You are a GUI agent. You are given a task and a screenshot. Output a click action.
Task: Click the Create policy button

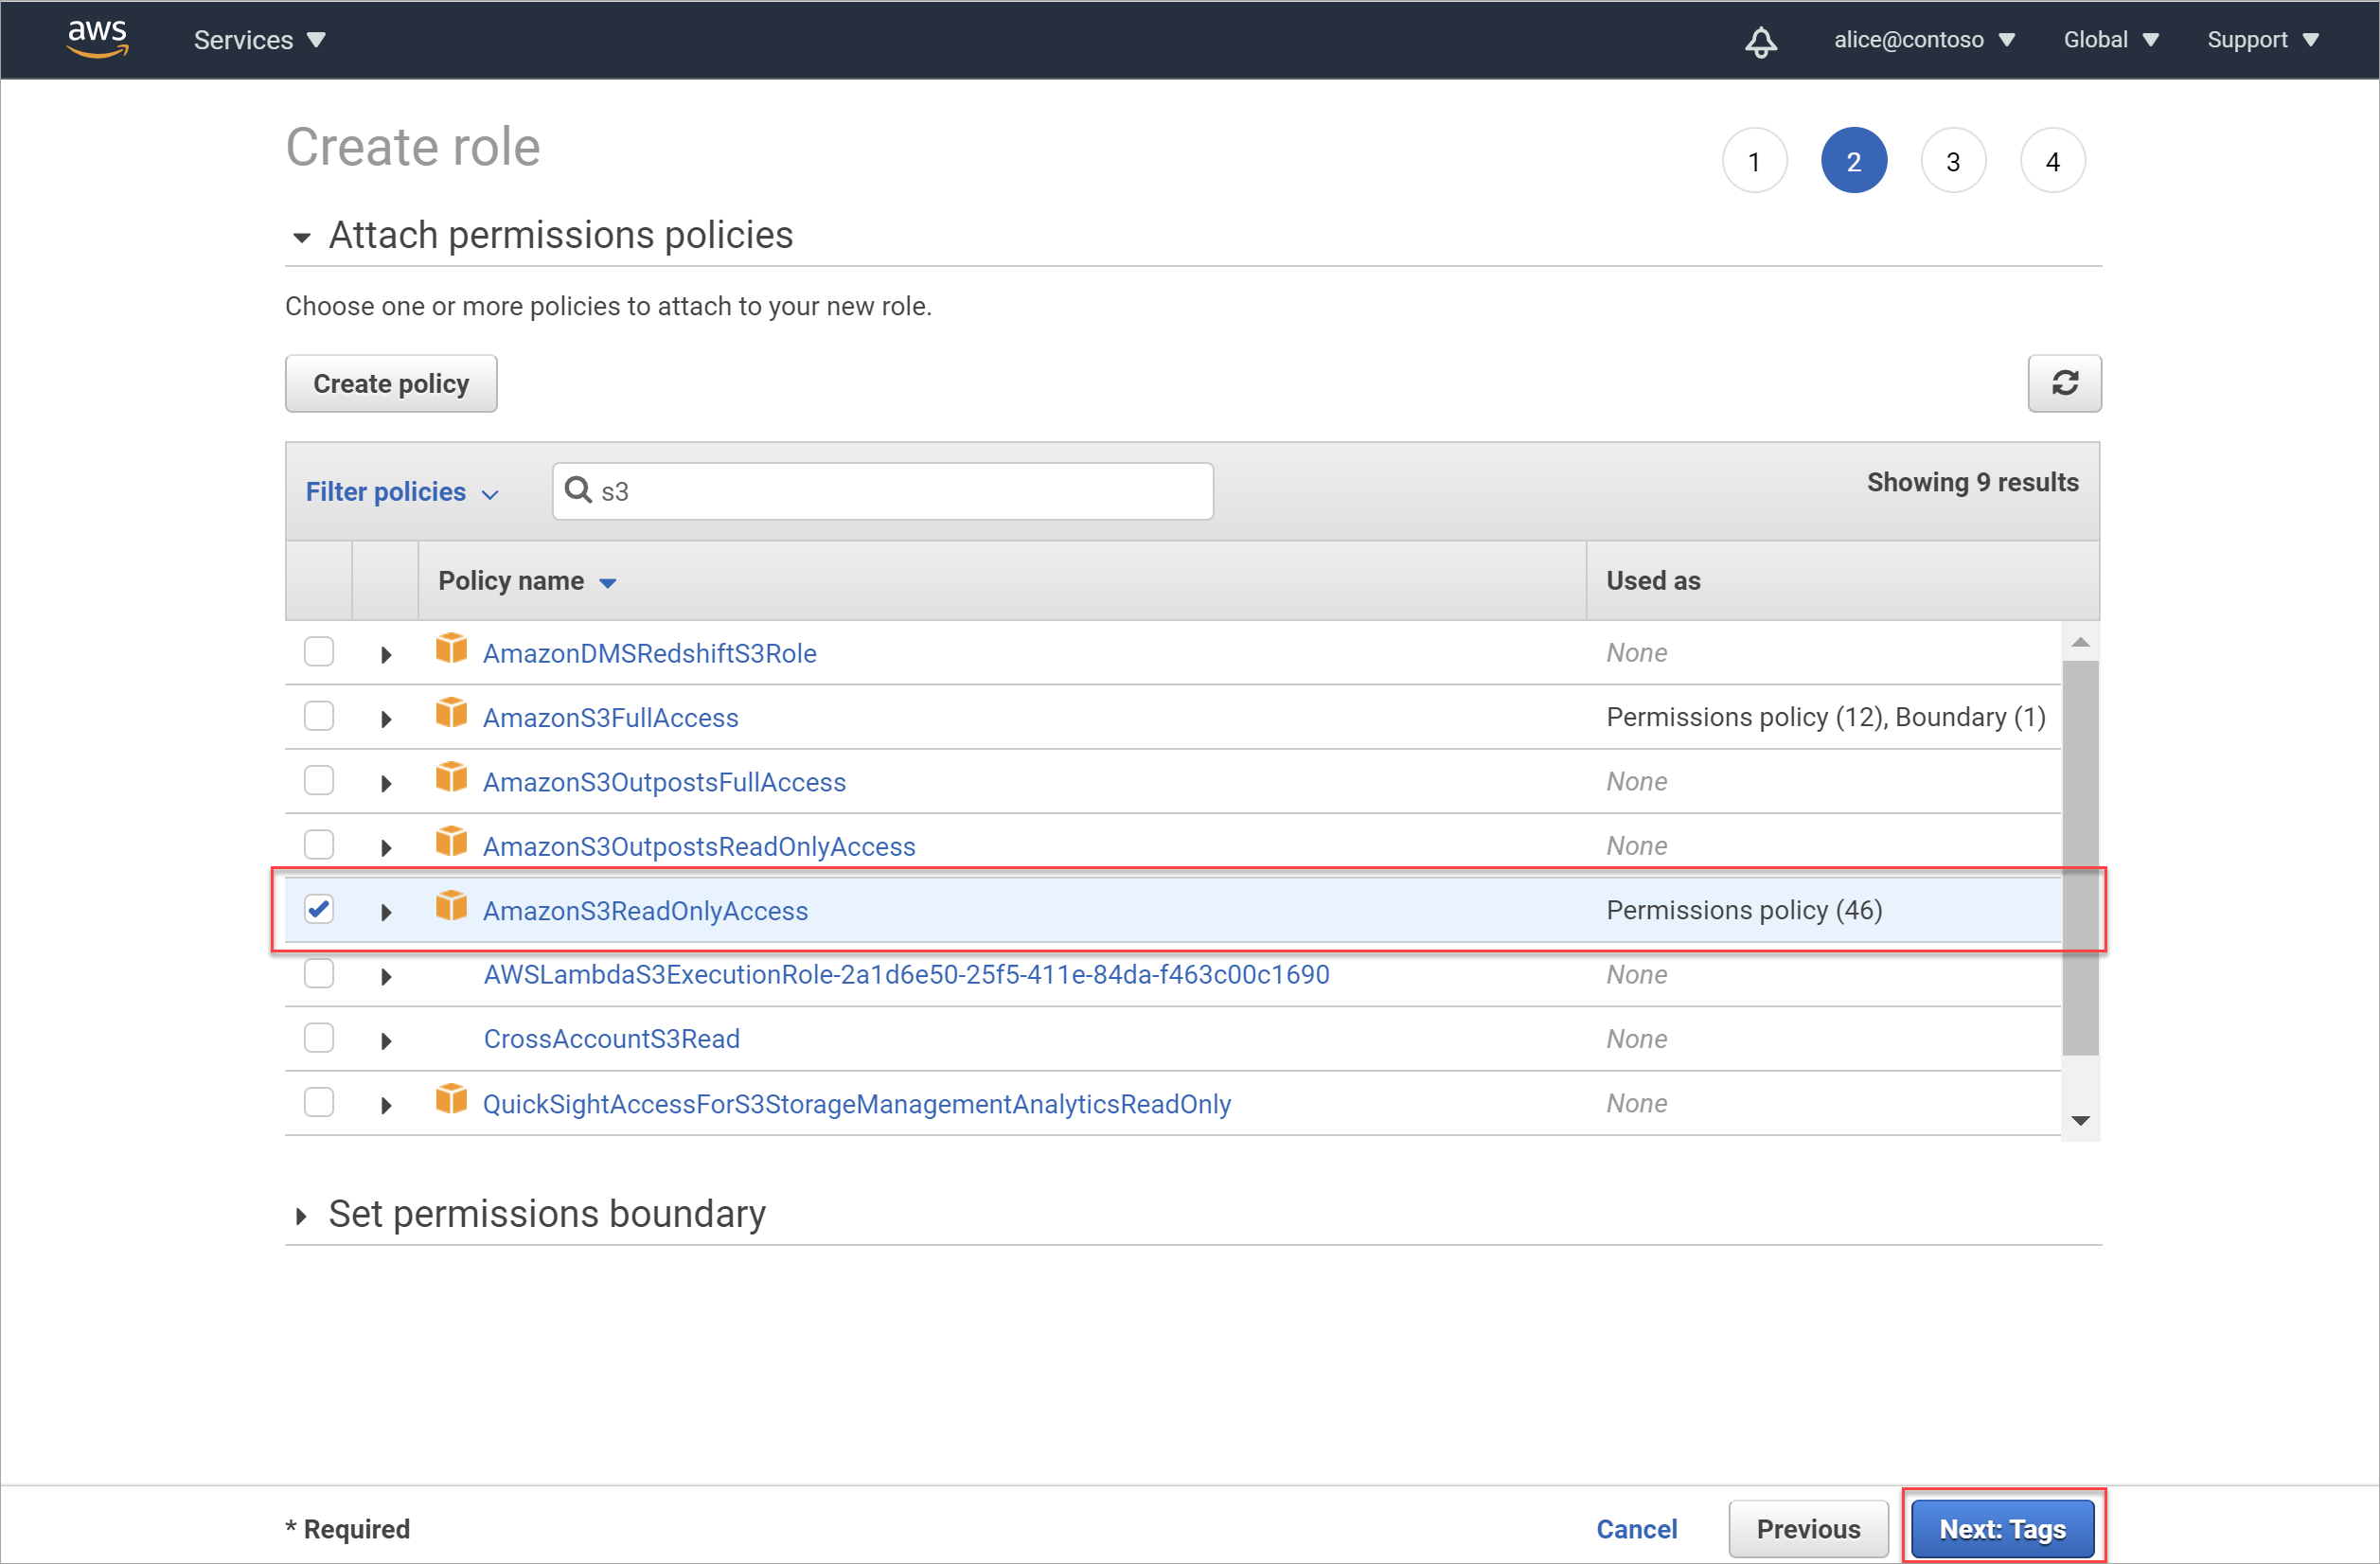(x=389, y=382)
